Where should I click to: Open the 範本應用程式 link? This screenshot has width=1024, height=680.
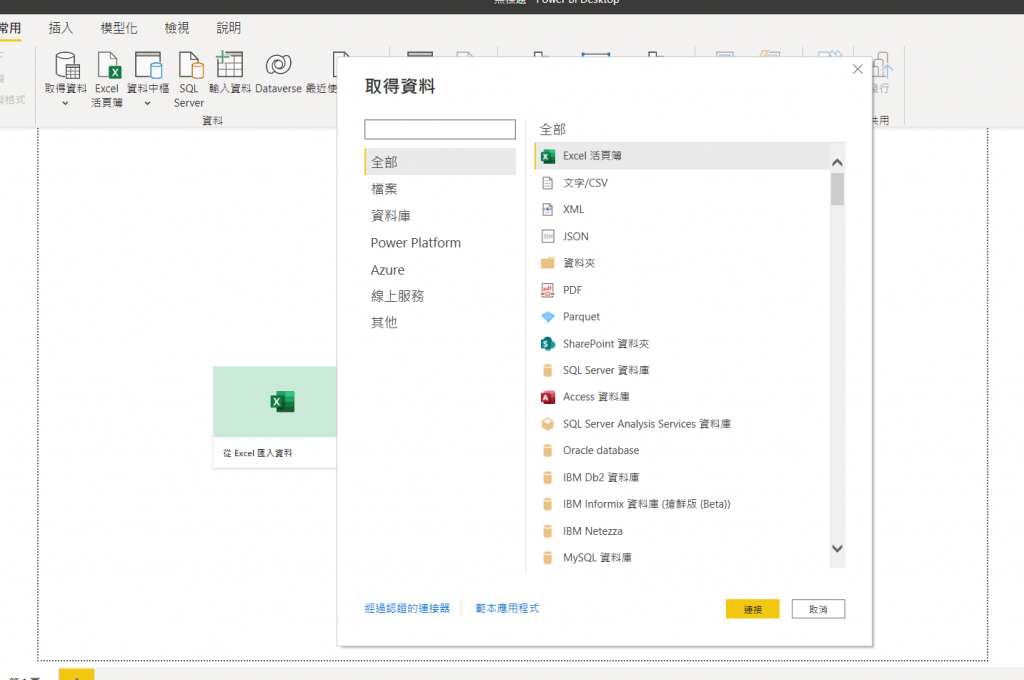507,608
